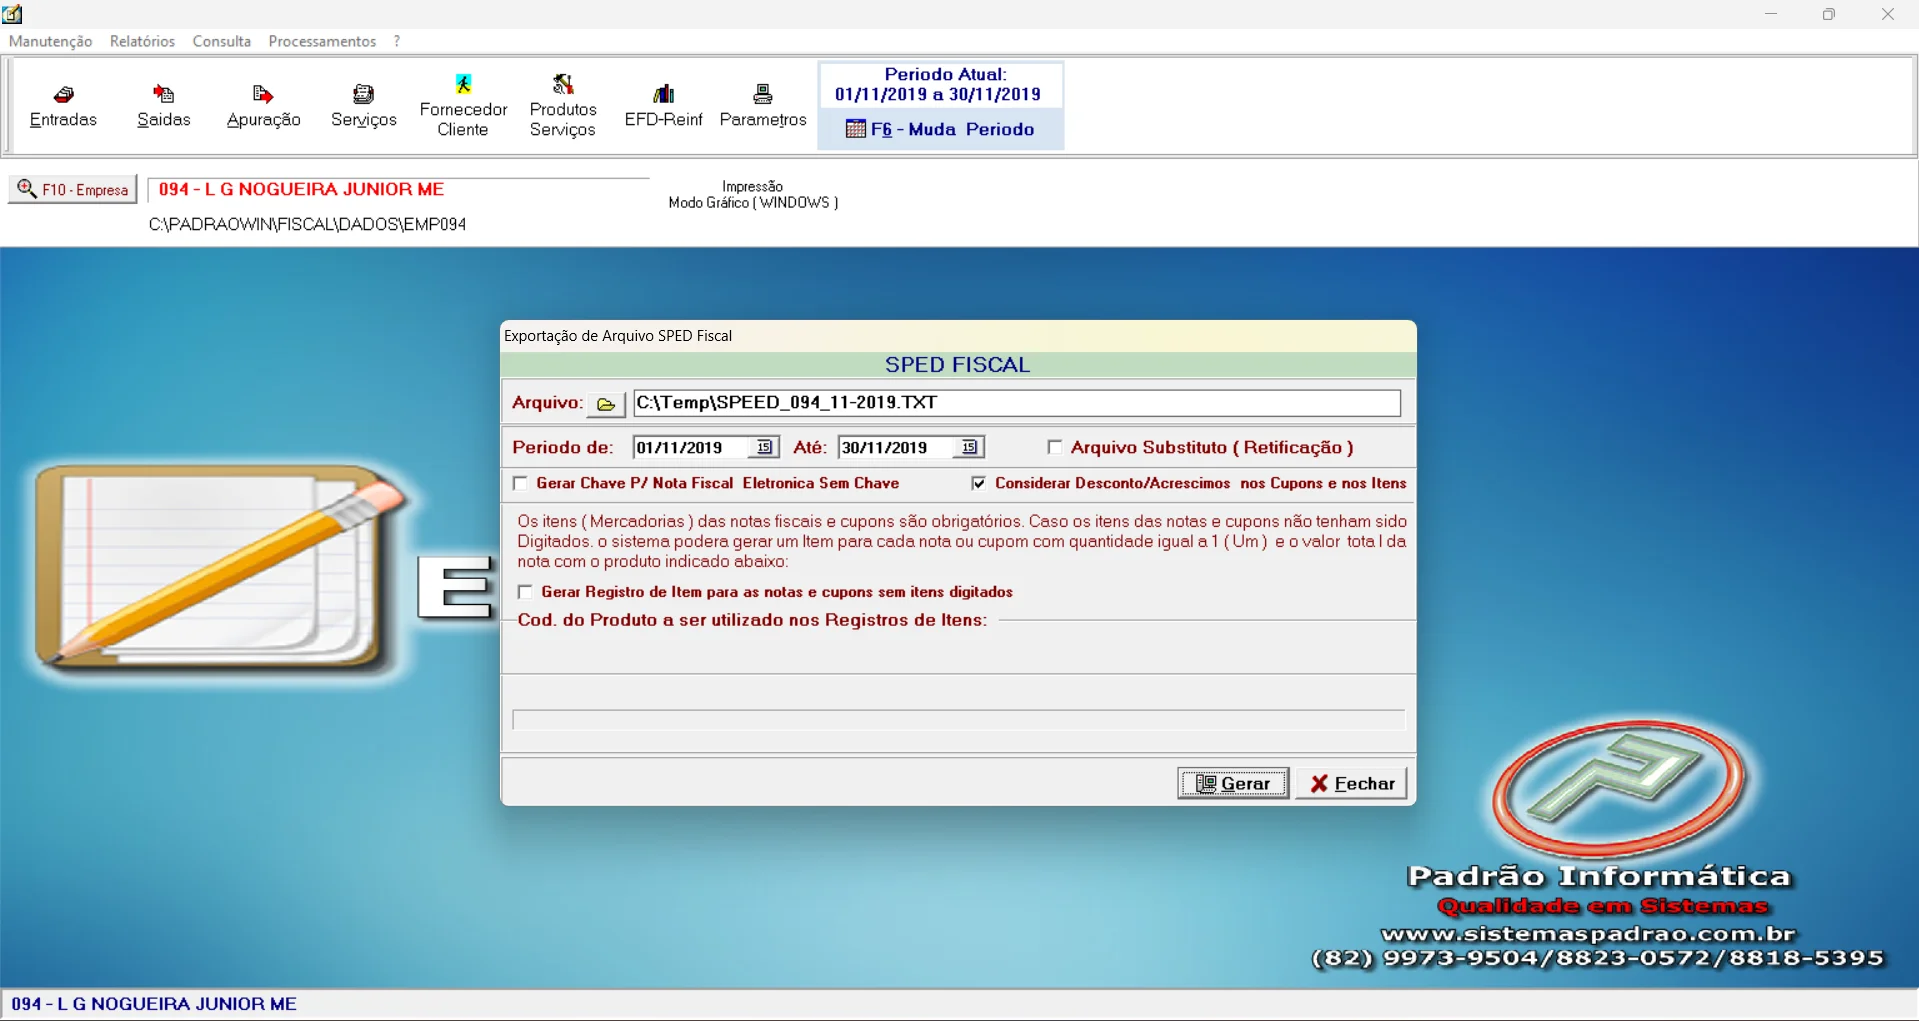Click the Produtos Serviços icon
The width and height of the screenshot is (1919, 1021).
point(563,105)
